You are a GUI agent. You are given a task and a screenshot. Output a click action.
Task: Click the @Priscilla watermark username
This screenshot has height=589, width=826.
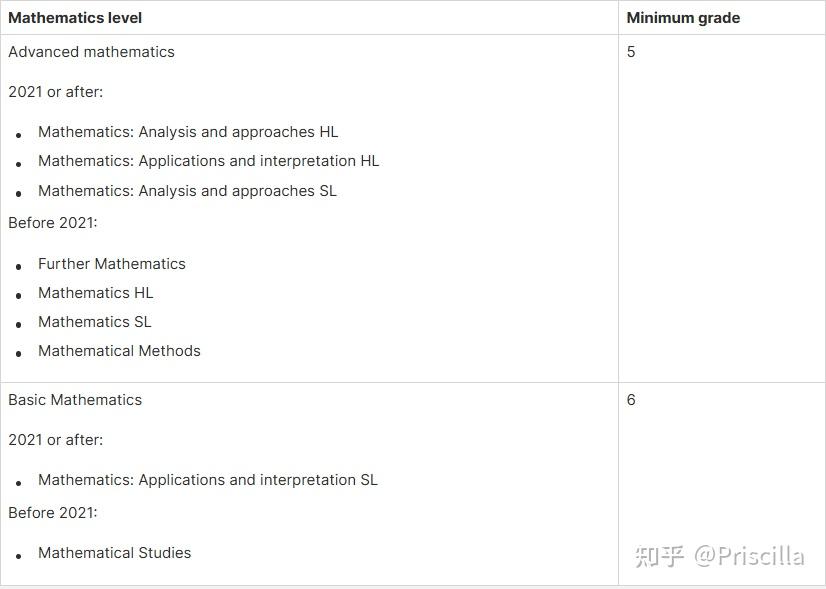750,556
